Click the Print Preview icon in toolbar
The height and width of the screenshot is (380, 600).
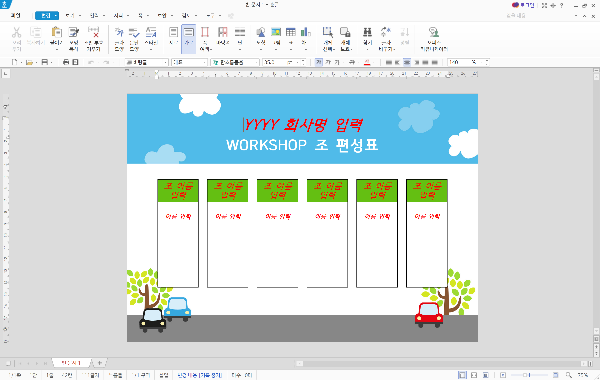[x=75, y=62]
